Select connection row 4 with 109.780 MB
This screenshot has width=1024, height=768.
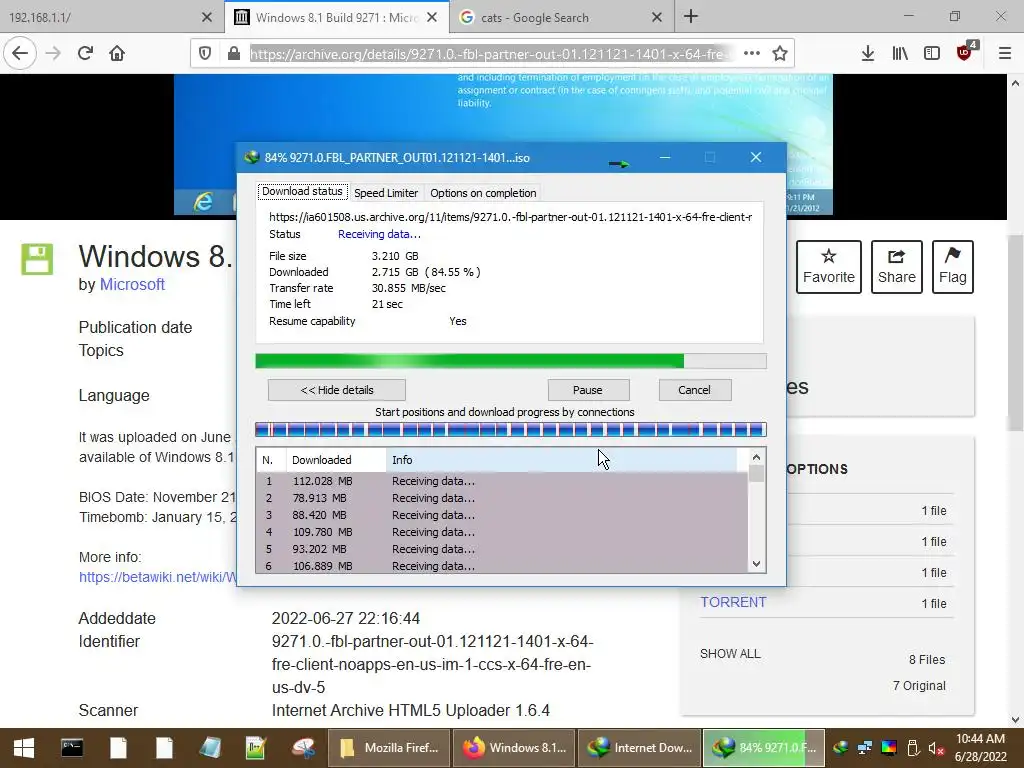point(502,532)
